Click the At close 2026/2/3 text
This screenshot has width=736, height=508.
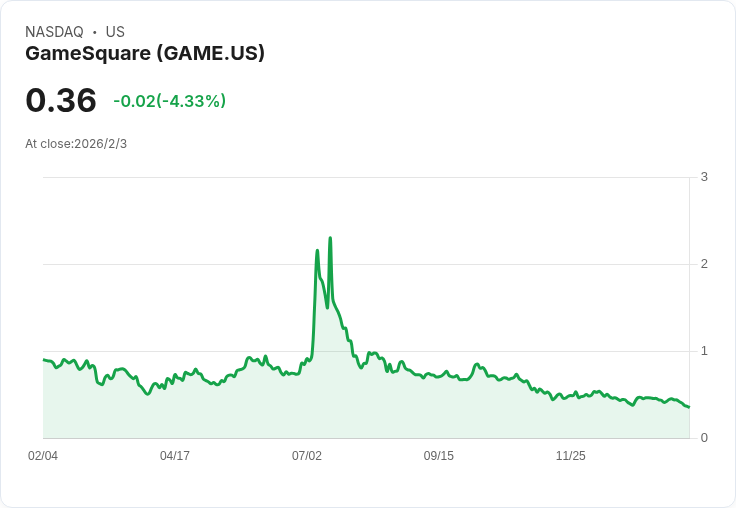pyautogui.click(x=76, y=144)
